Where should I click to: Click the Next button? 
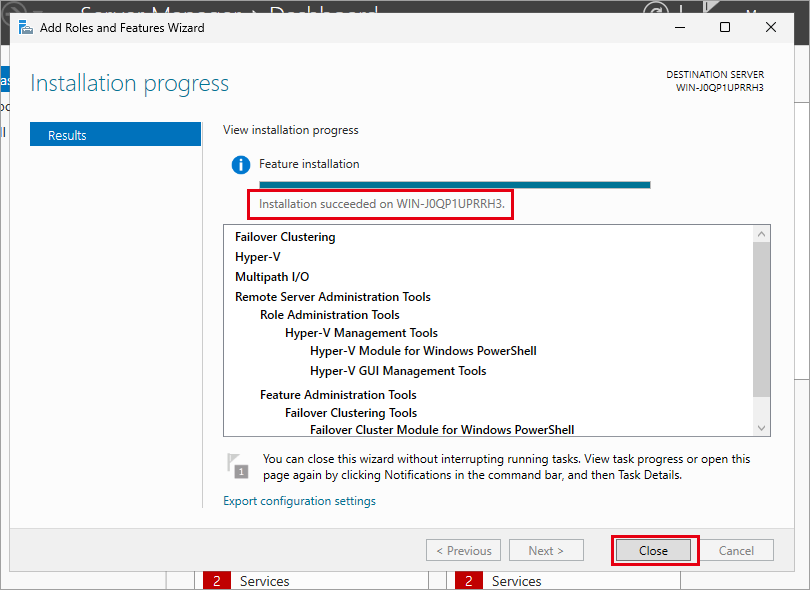[x=546, y=550]
